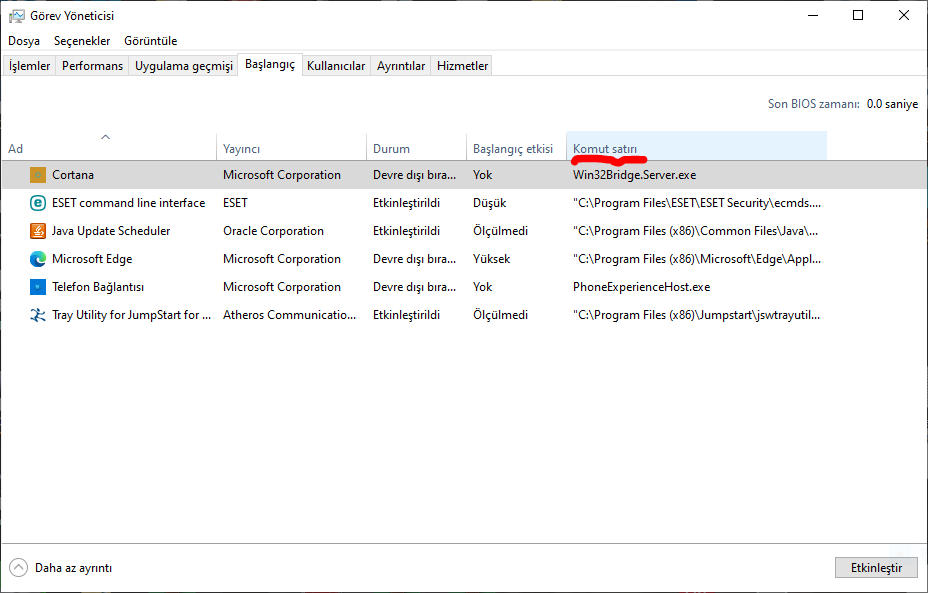Open the Dosya menu

pyautogui.click(x=24, y=41)
